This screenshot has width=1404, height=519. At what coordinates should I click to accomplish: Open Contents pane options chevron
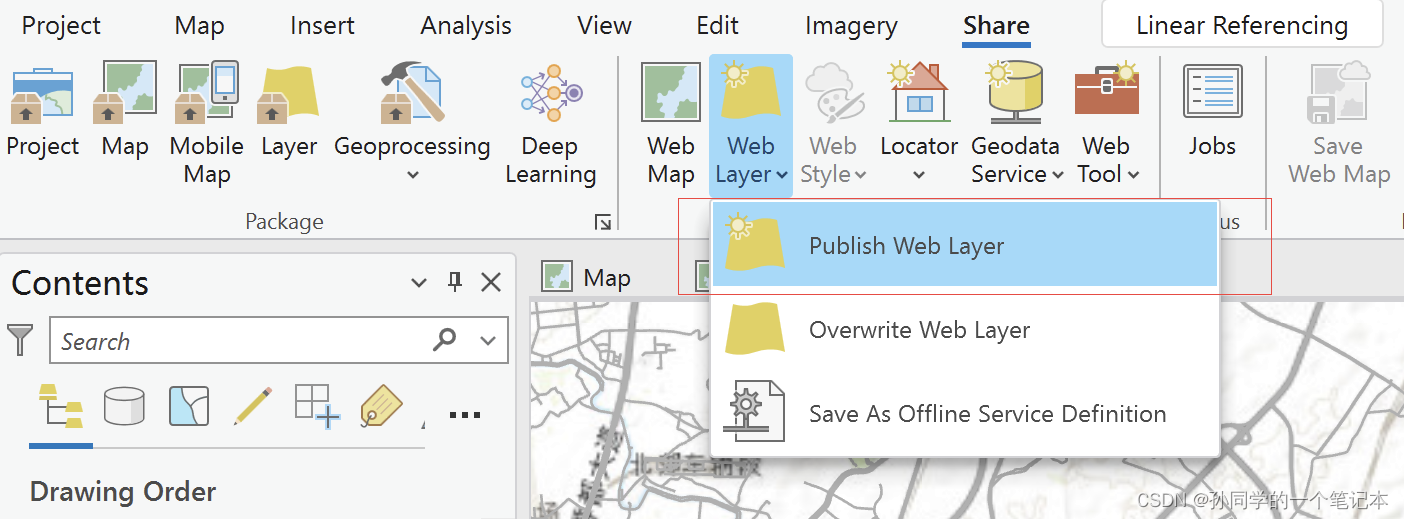pyautogui.click(x=420, y=284)
